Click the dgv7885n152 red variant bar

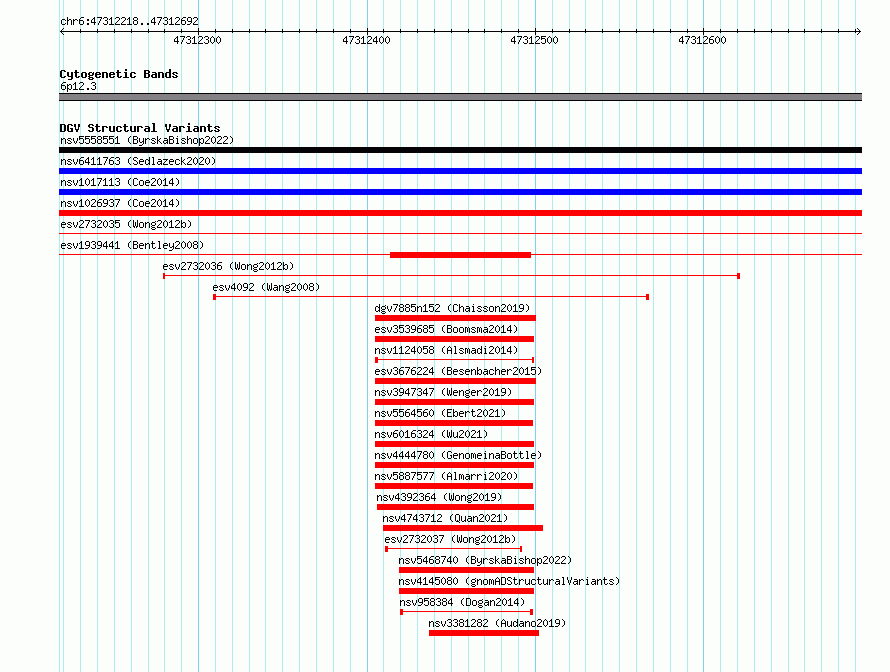pos(455,318)
